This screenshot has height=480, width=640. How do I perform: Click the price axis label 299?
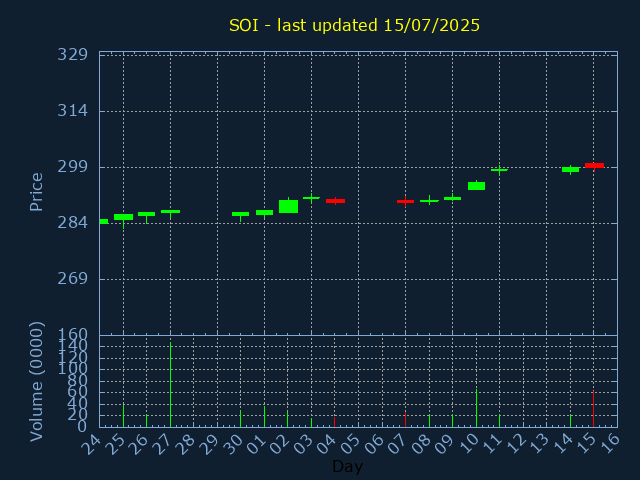point(73,167)
